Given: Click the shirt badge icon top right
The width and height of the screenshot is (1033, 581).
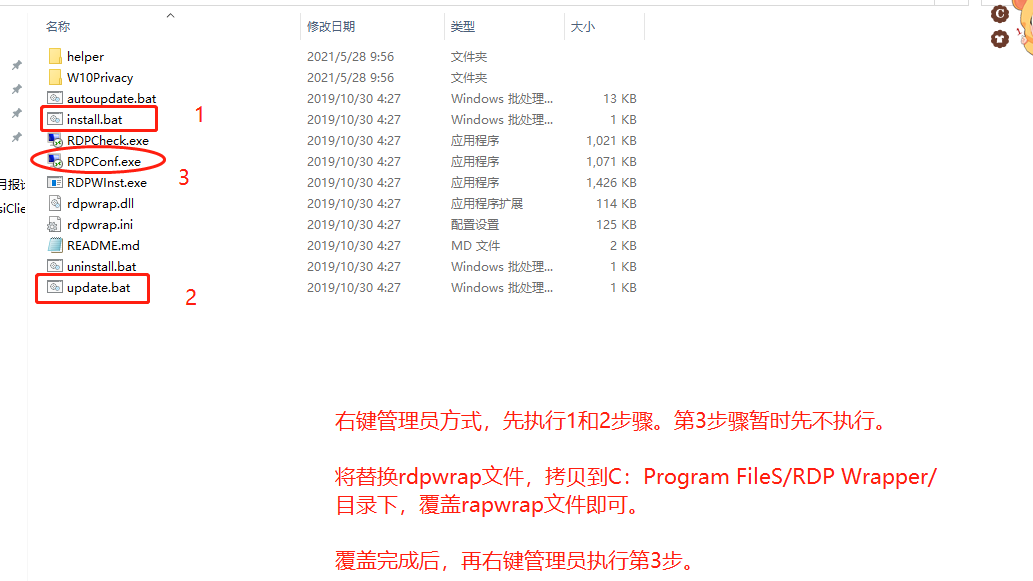Looking at the screenshot, I should 1001,39.
